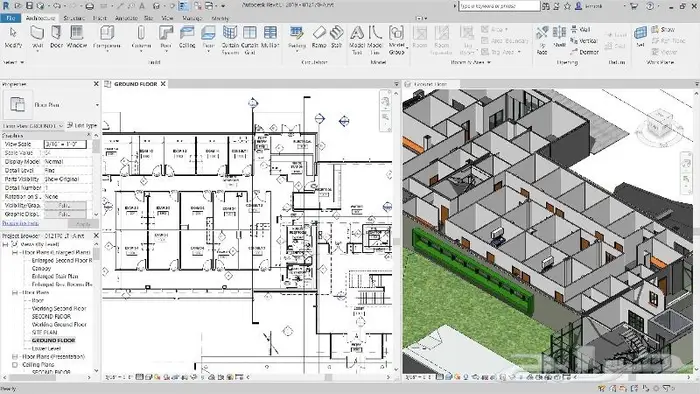The width and height of the screenshot is (700, 394).
Task: Click the Dormer opening button
Action: pyautogui.click(x=584, y=52)
